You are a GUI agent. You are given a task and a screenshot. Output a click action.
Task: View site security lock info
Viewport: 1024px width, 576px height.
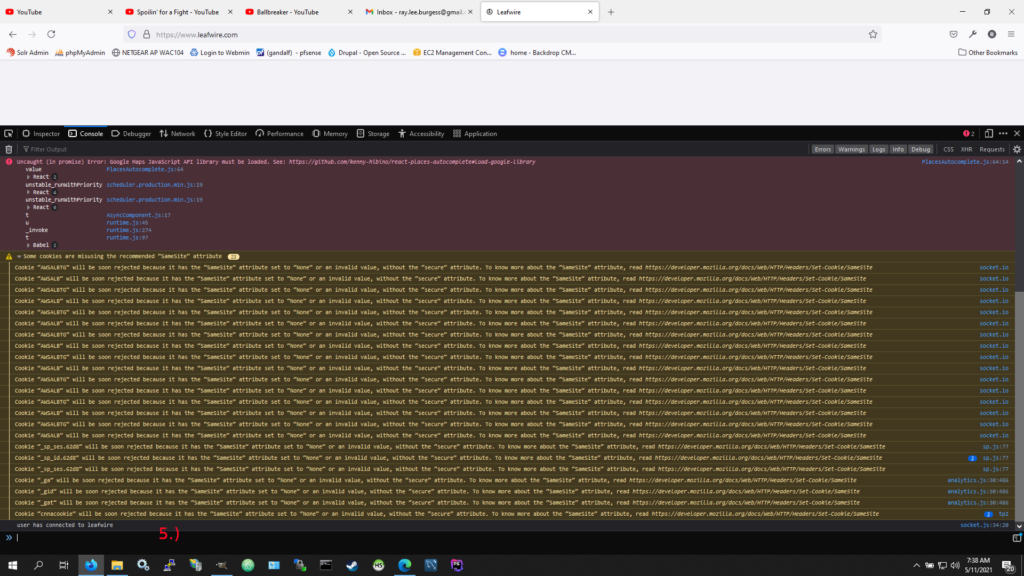coord(146,34)
